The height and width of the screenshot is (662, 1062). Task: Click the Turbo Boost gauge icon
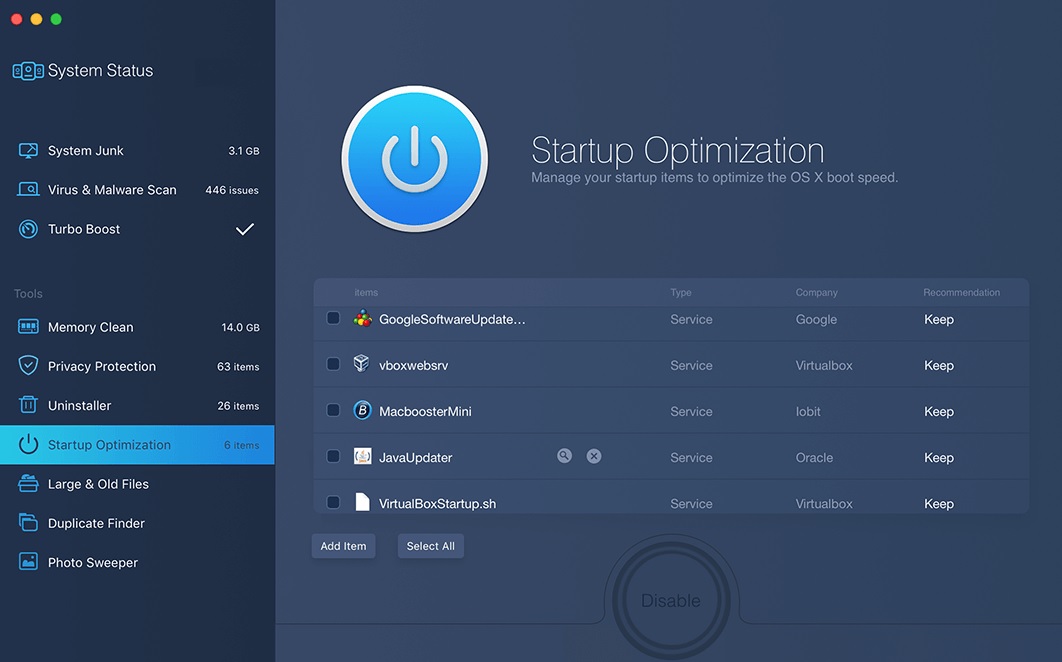coord(28,229)
